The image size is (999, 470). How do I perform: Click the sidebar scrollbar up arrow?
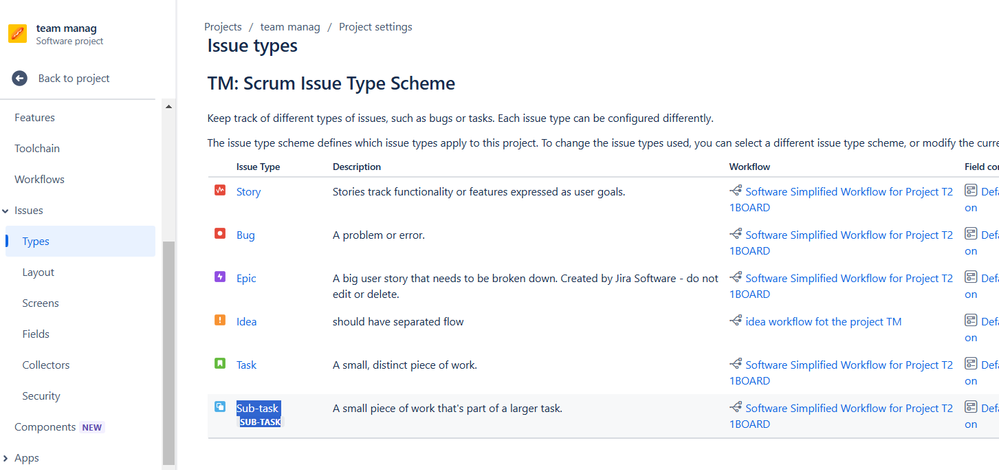169,107
